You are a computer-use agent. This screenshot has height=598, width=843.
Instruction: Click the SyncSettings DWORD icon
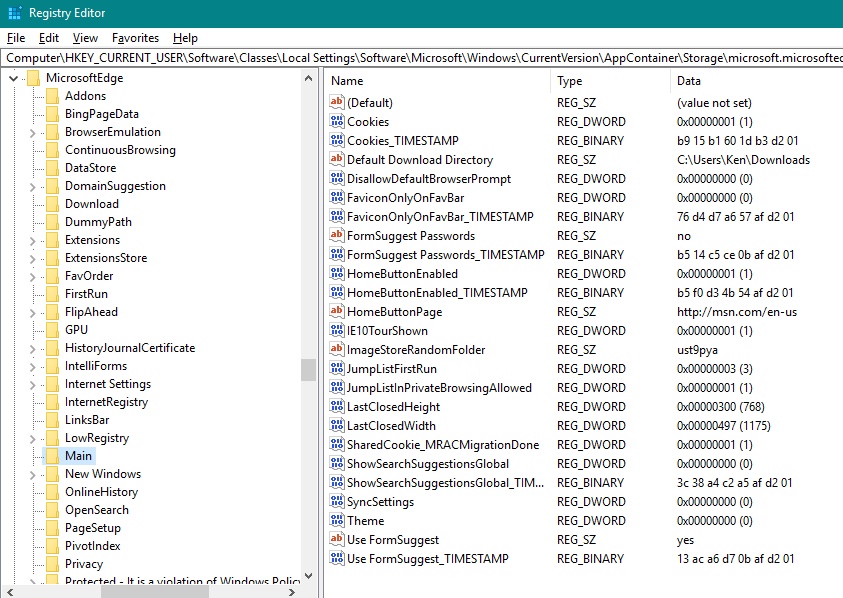[337, 501]
